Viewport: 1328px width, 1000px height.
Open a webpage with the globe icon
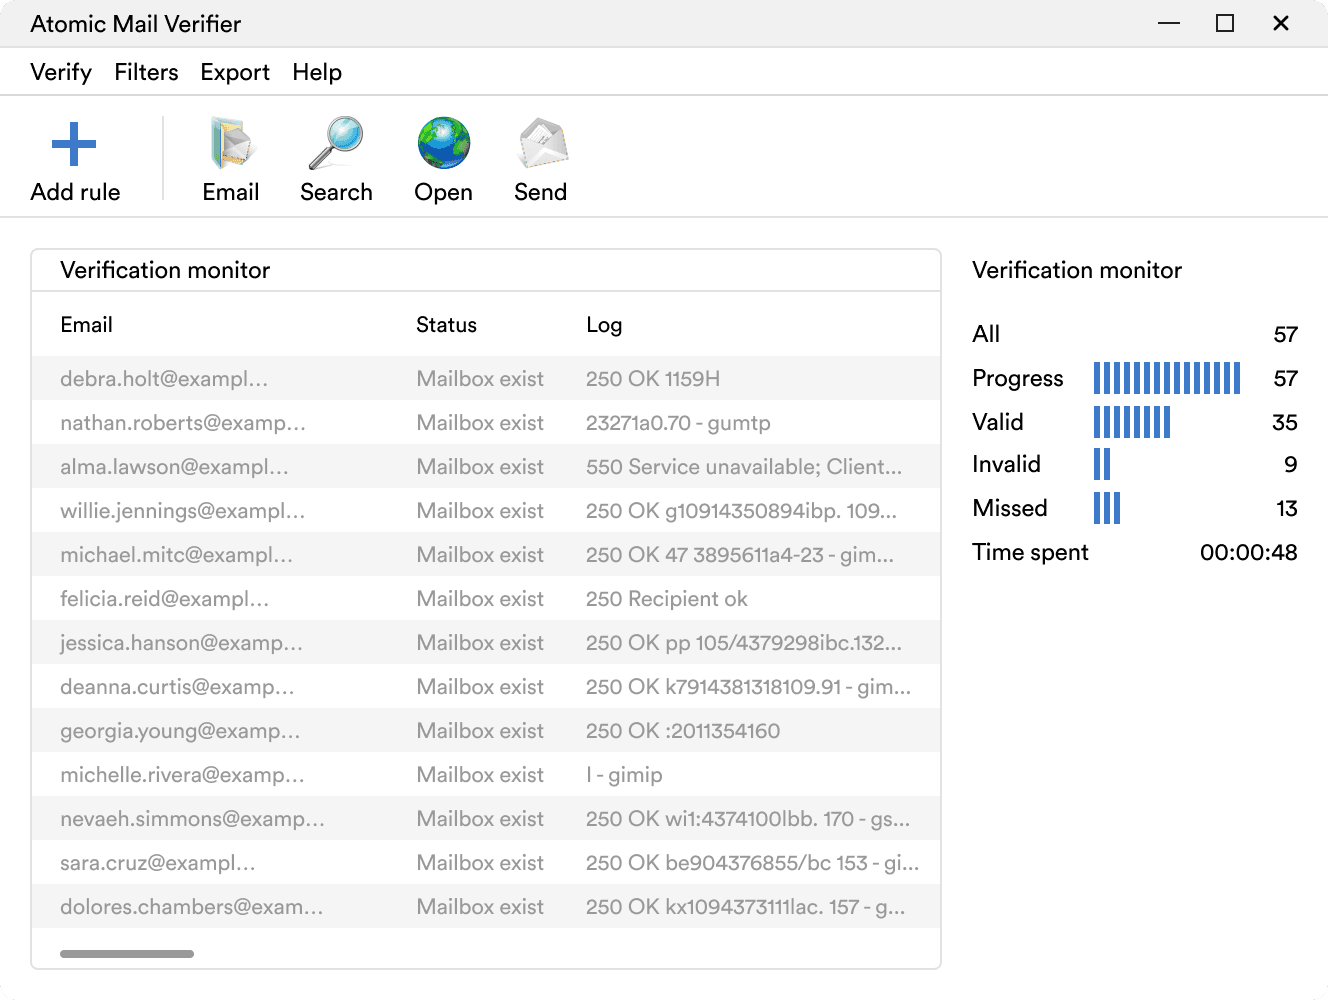click(x=442, y=143)
